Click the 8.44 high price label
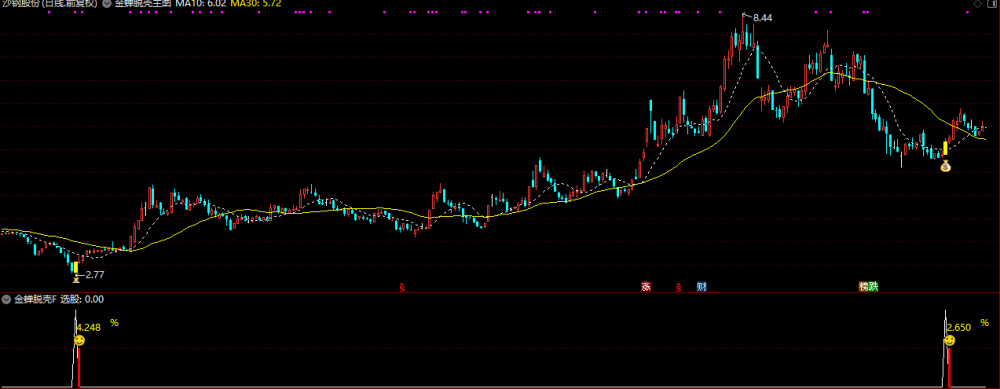 (x=762, y=18)
